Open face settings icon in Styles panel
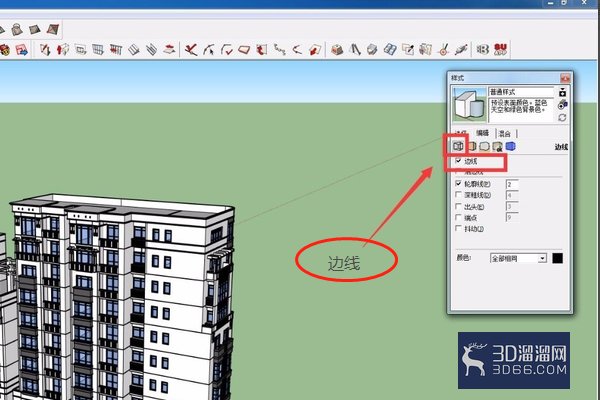Viewport: 600px width, 400px height. pyautogui.click(x=472, y=146)
